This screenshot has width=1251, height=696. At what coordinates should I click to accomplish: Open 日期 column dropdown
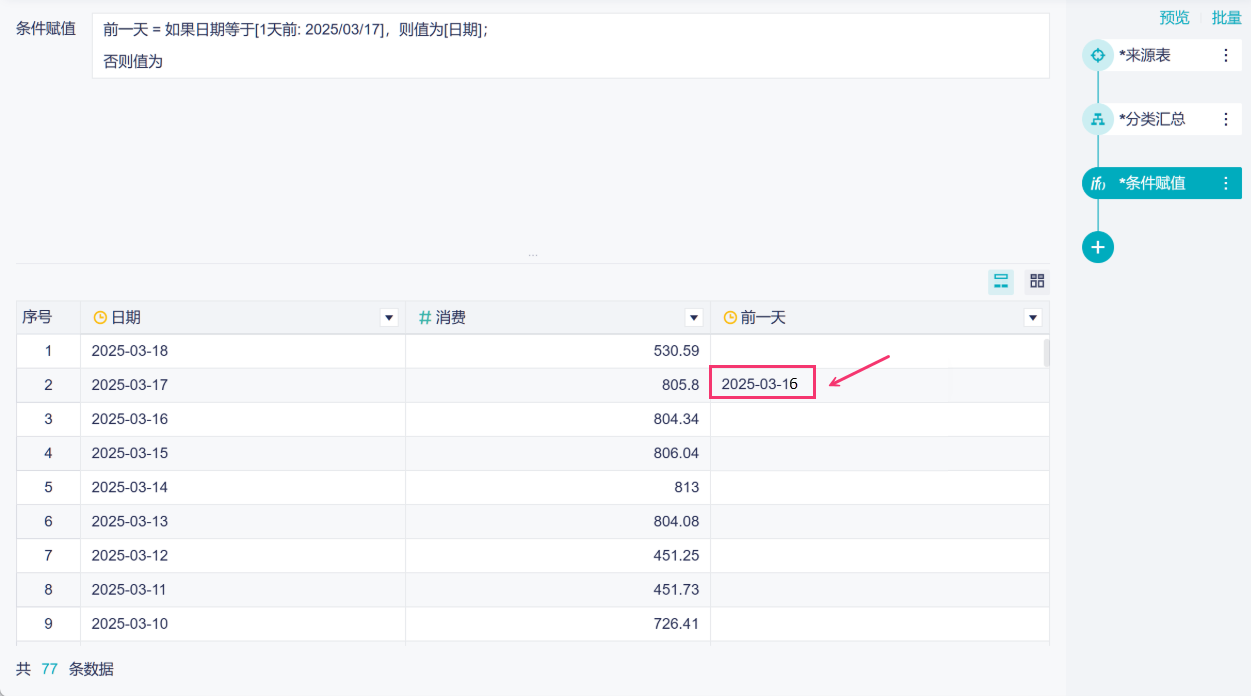point(389,318)
